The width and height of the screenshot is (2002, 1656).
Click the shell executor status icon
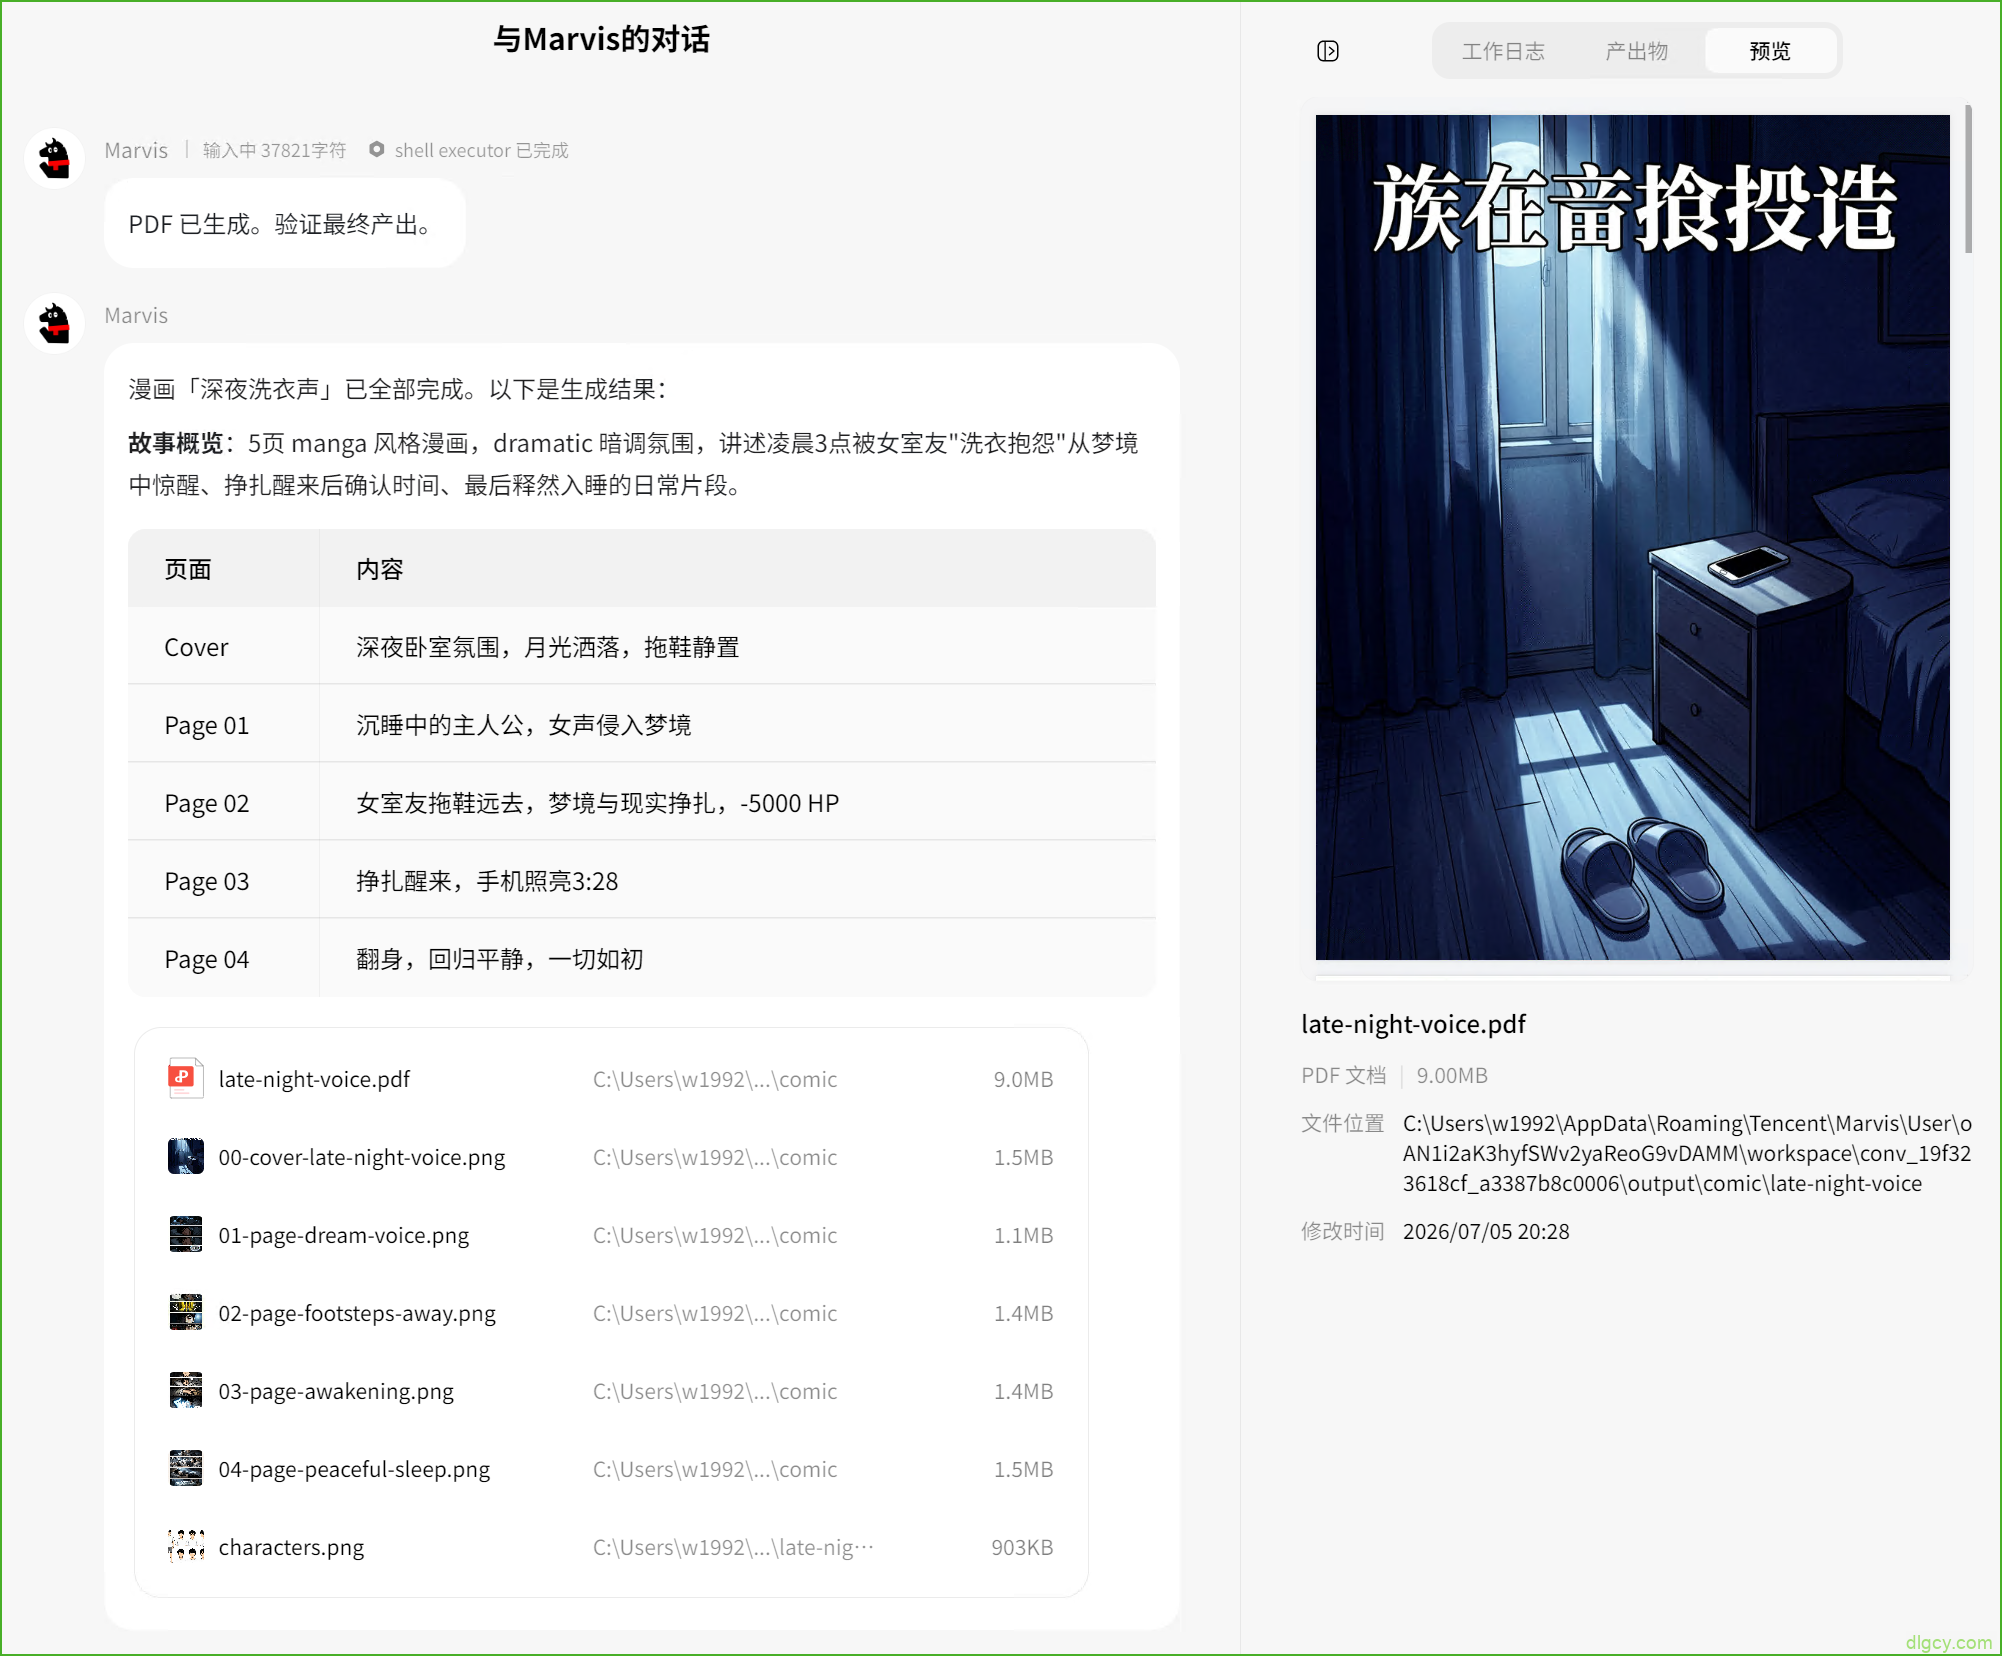coord(376,149)
